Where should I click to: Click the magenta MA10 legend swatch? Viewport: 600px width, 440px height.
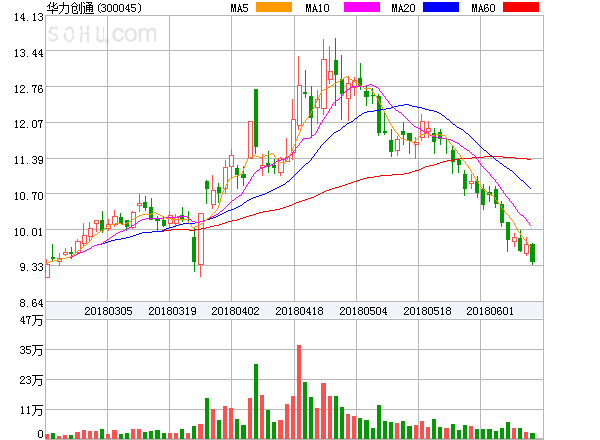(x=362, y=7)
